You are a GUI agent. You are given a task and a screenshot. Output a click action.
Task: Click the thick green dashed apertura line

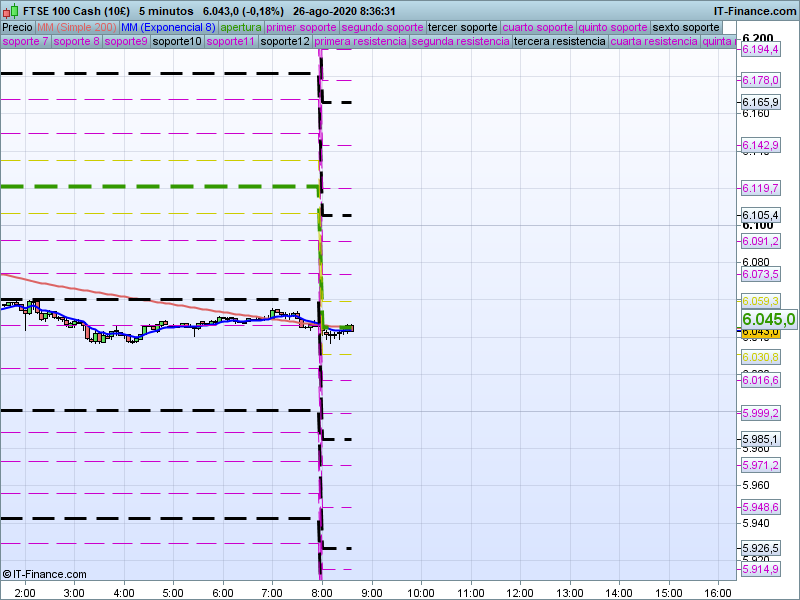(x=150, y=186)
